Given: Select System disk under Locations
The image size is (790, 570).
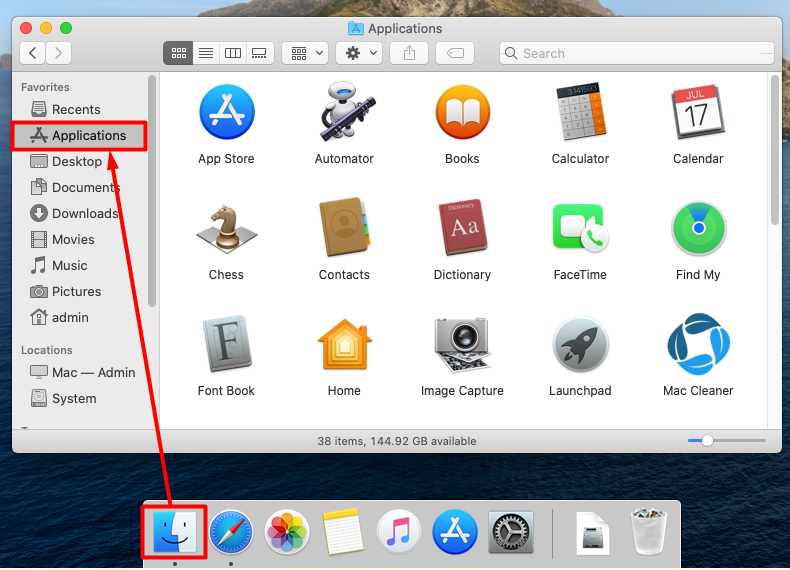Looking at the screenshot, I should pyautogui.click(x=80, y=398).
